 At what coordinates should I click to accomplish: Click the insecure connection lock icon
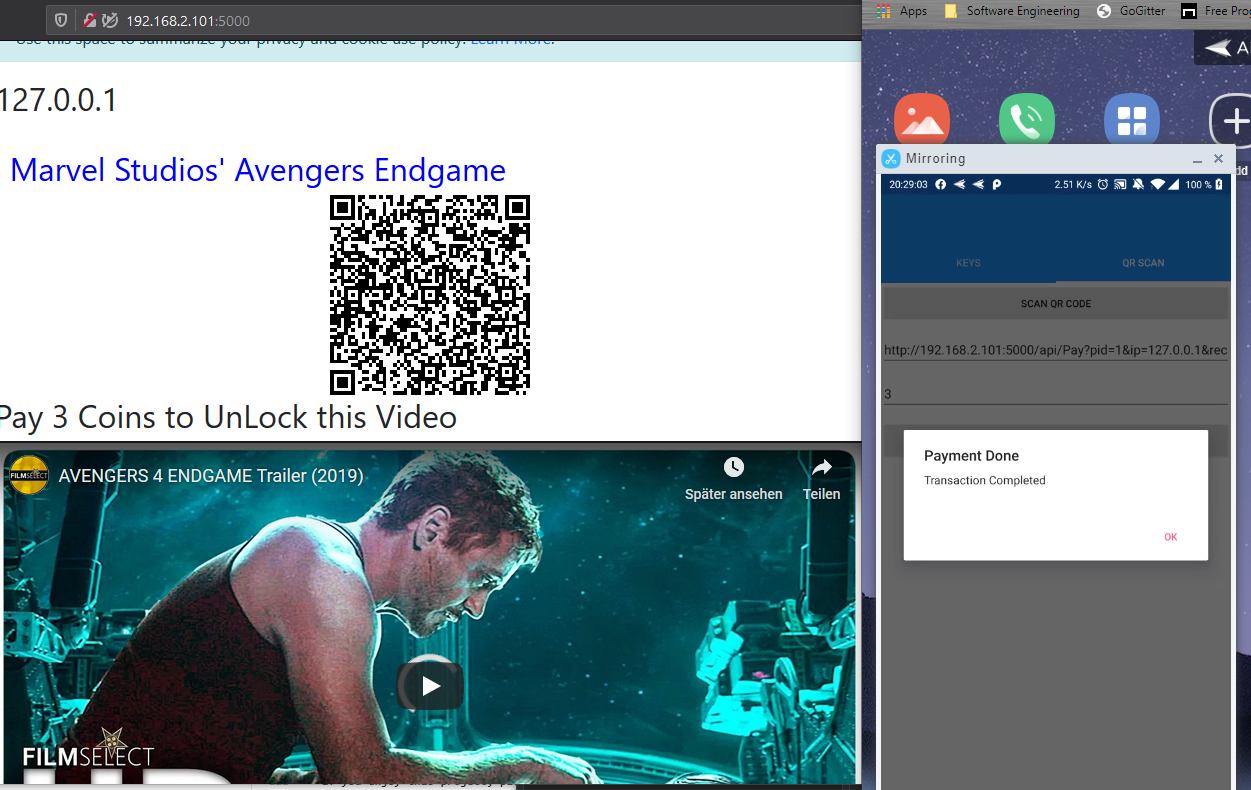click(x=89, y=20)
